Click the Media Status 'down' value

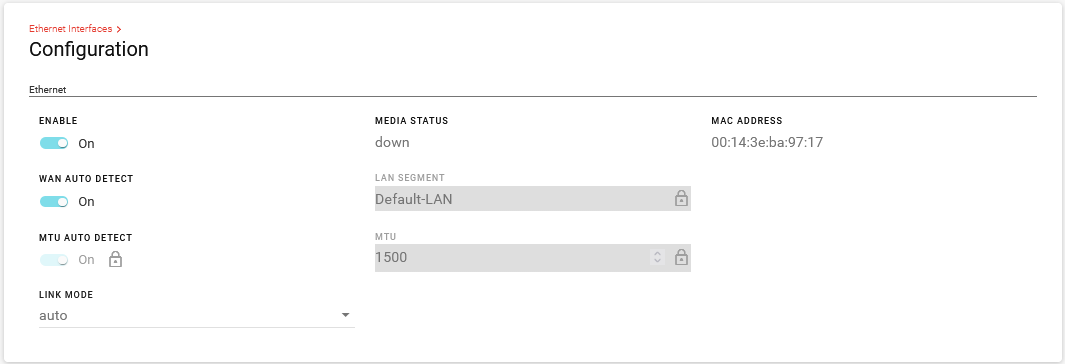[393, 143]
